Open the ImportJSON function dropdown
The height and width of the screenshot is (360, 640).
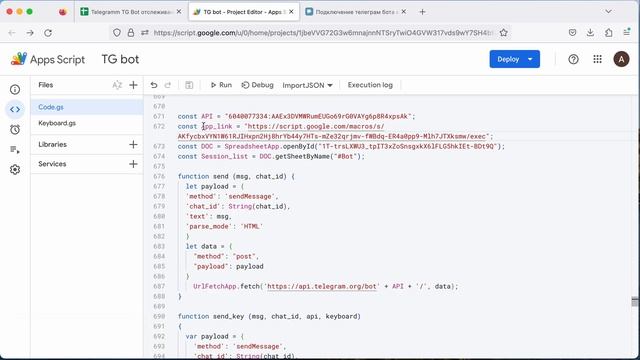tap(307, 85)
